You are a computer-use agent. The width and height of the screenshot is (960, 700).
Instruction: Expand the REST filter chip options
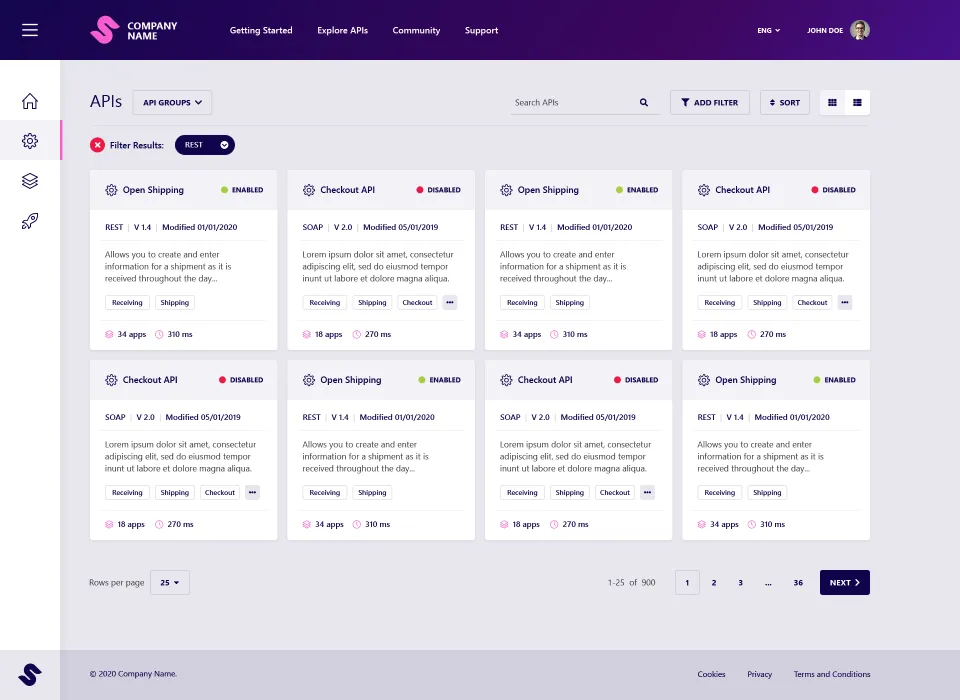[225, 144]
